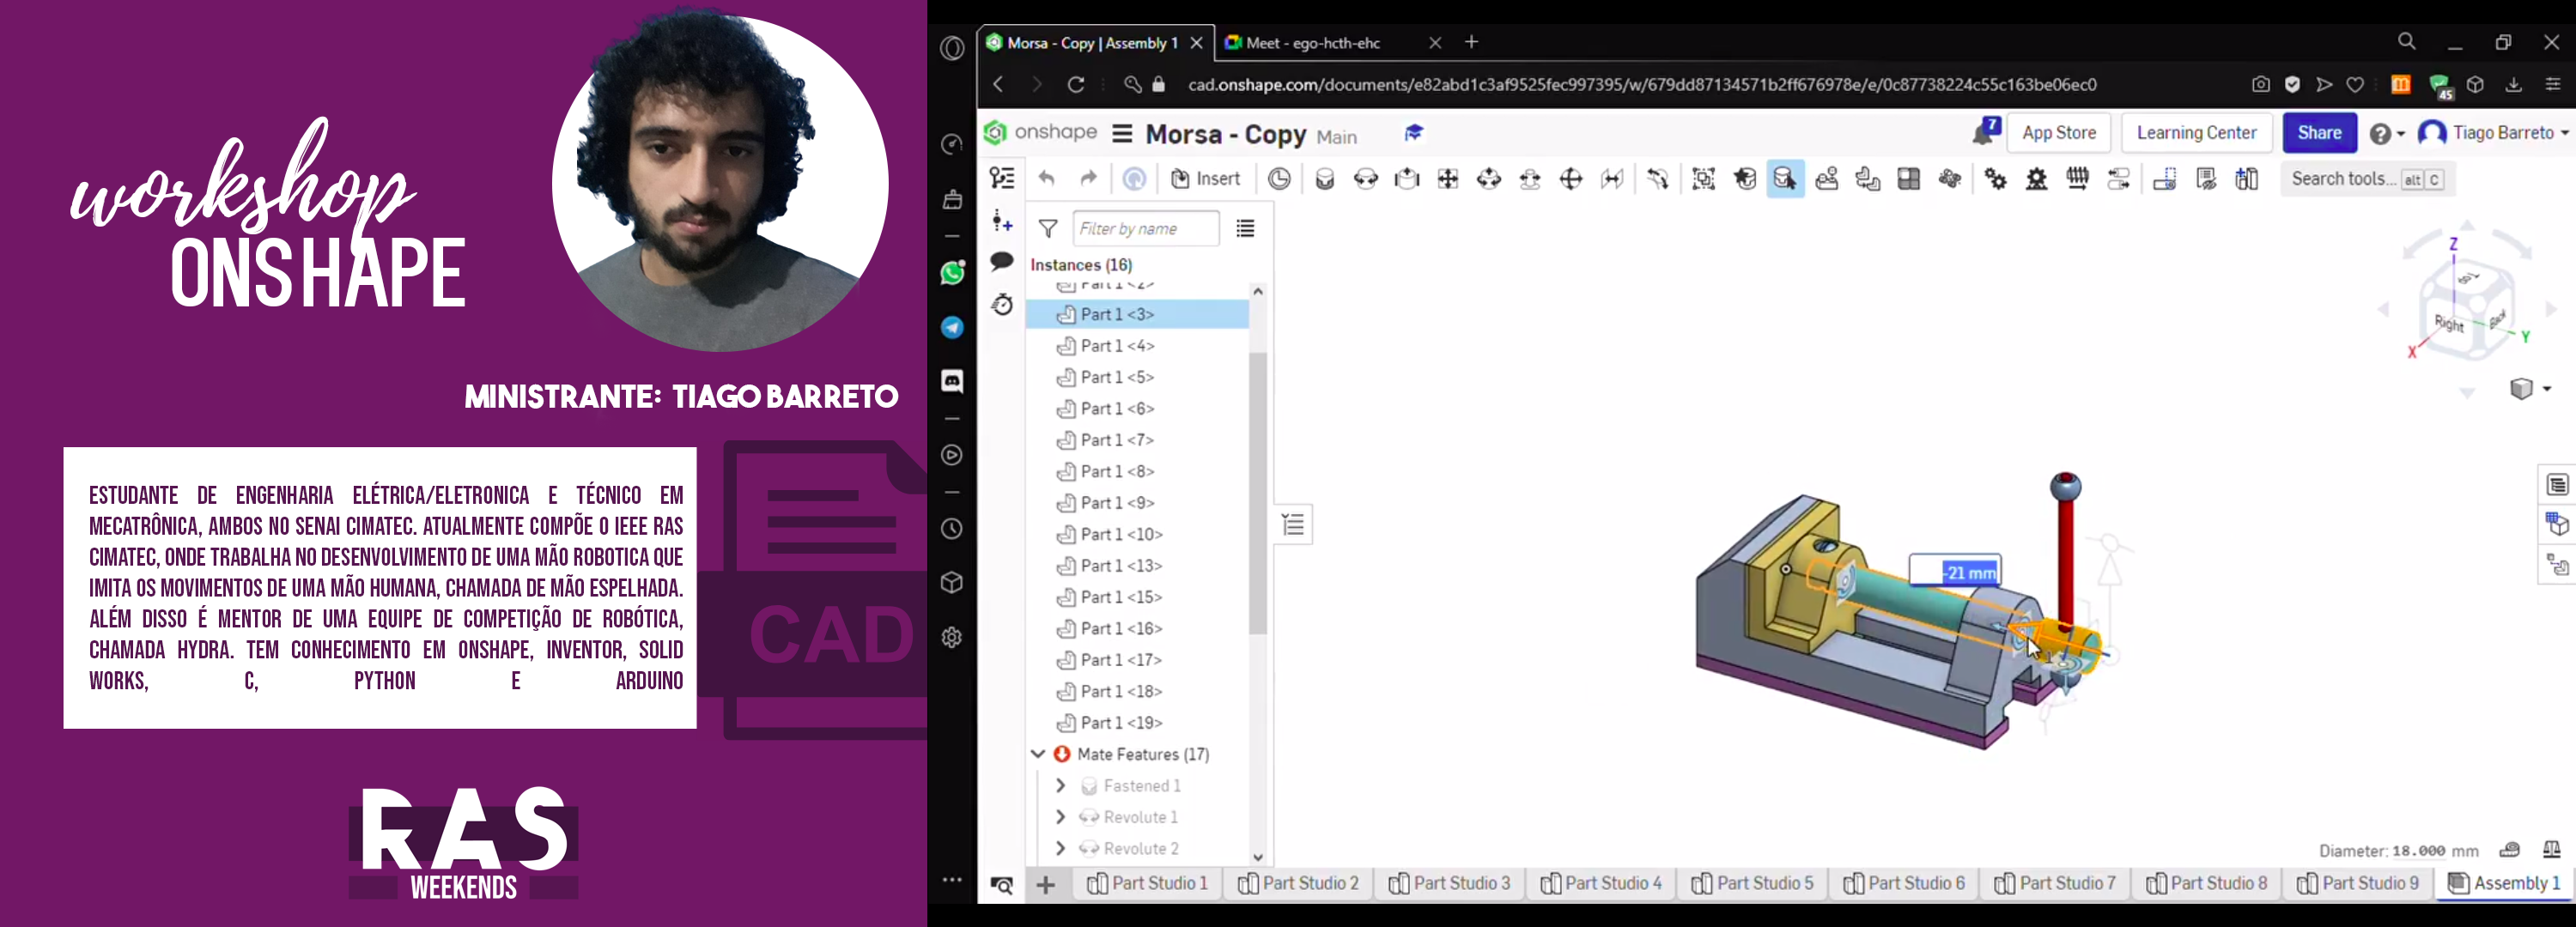2576x927 pixels.
Task: Click the Group parts icon
Action: 1703,179
